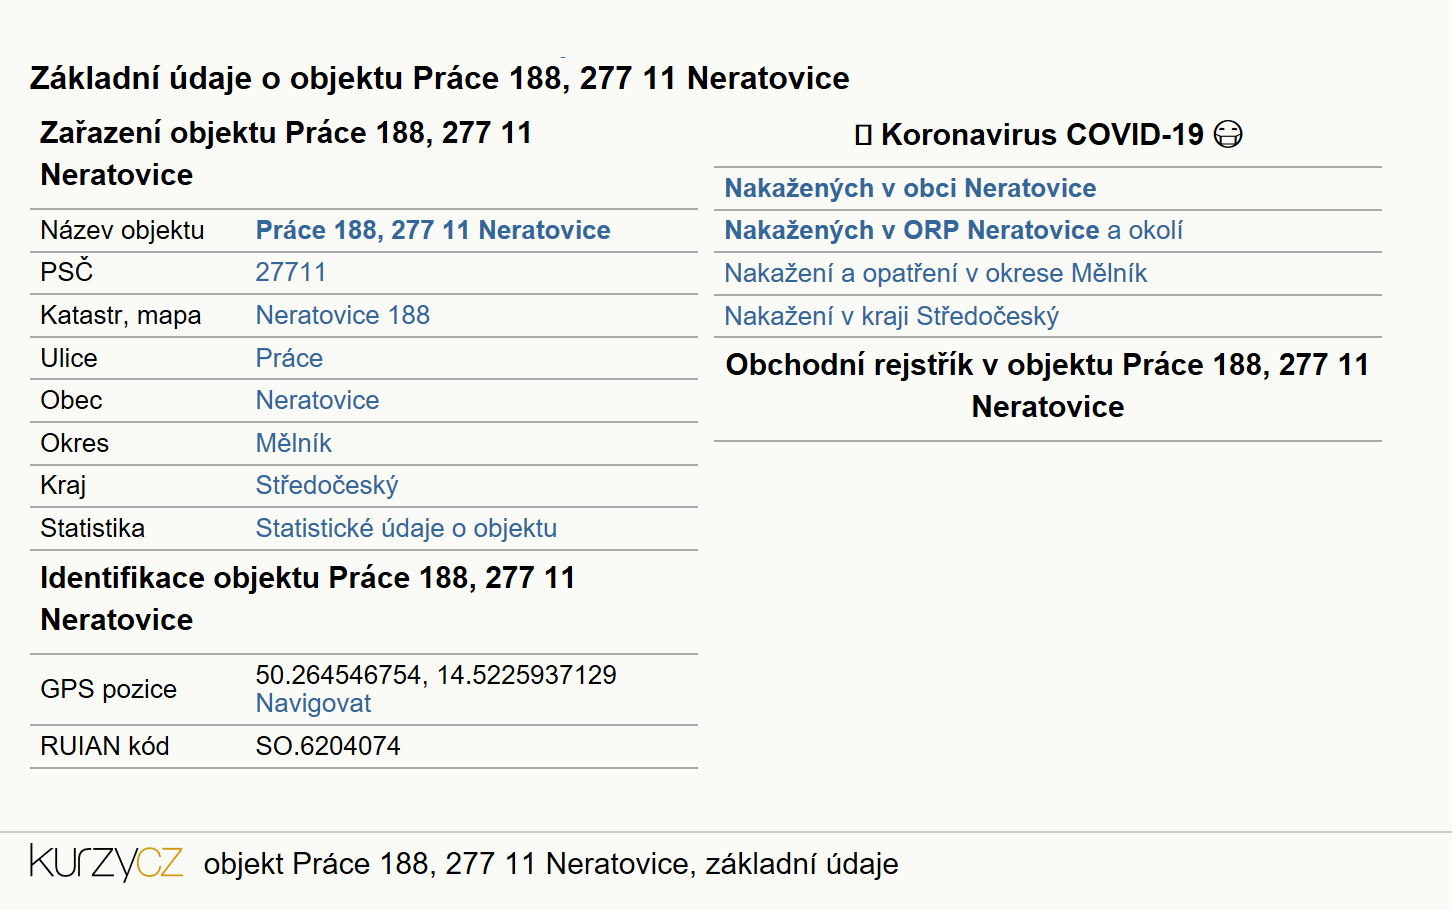Open Nakažených v ORP Neratovice a okolí
Screen dimensions: 1452x910
[954, 230]
